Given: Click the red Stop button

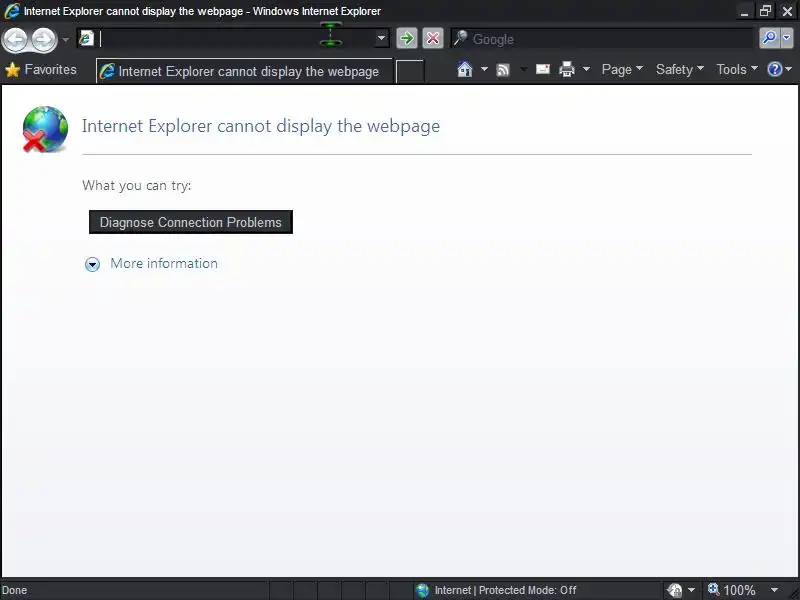Looking at the screenshot, I should pos(433,38).
